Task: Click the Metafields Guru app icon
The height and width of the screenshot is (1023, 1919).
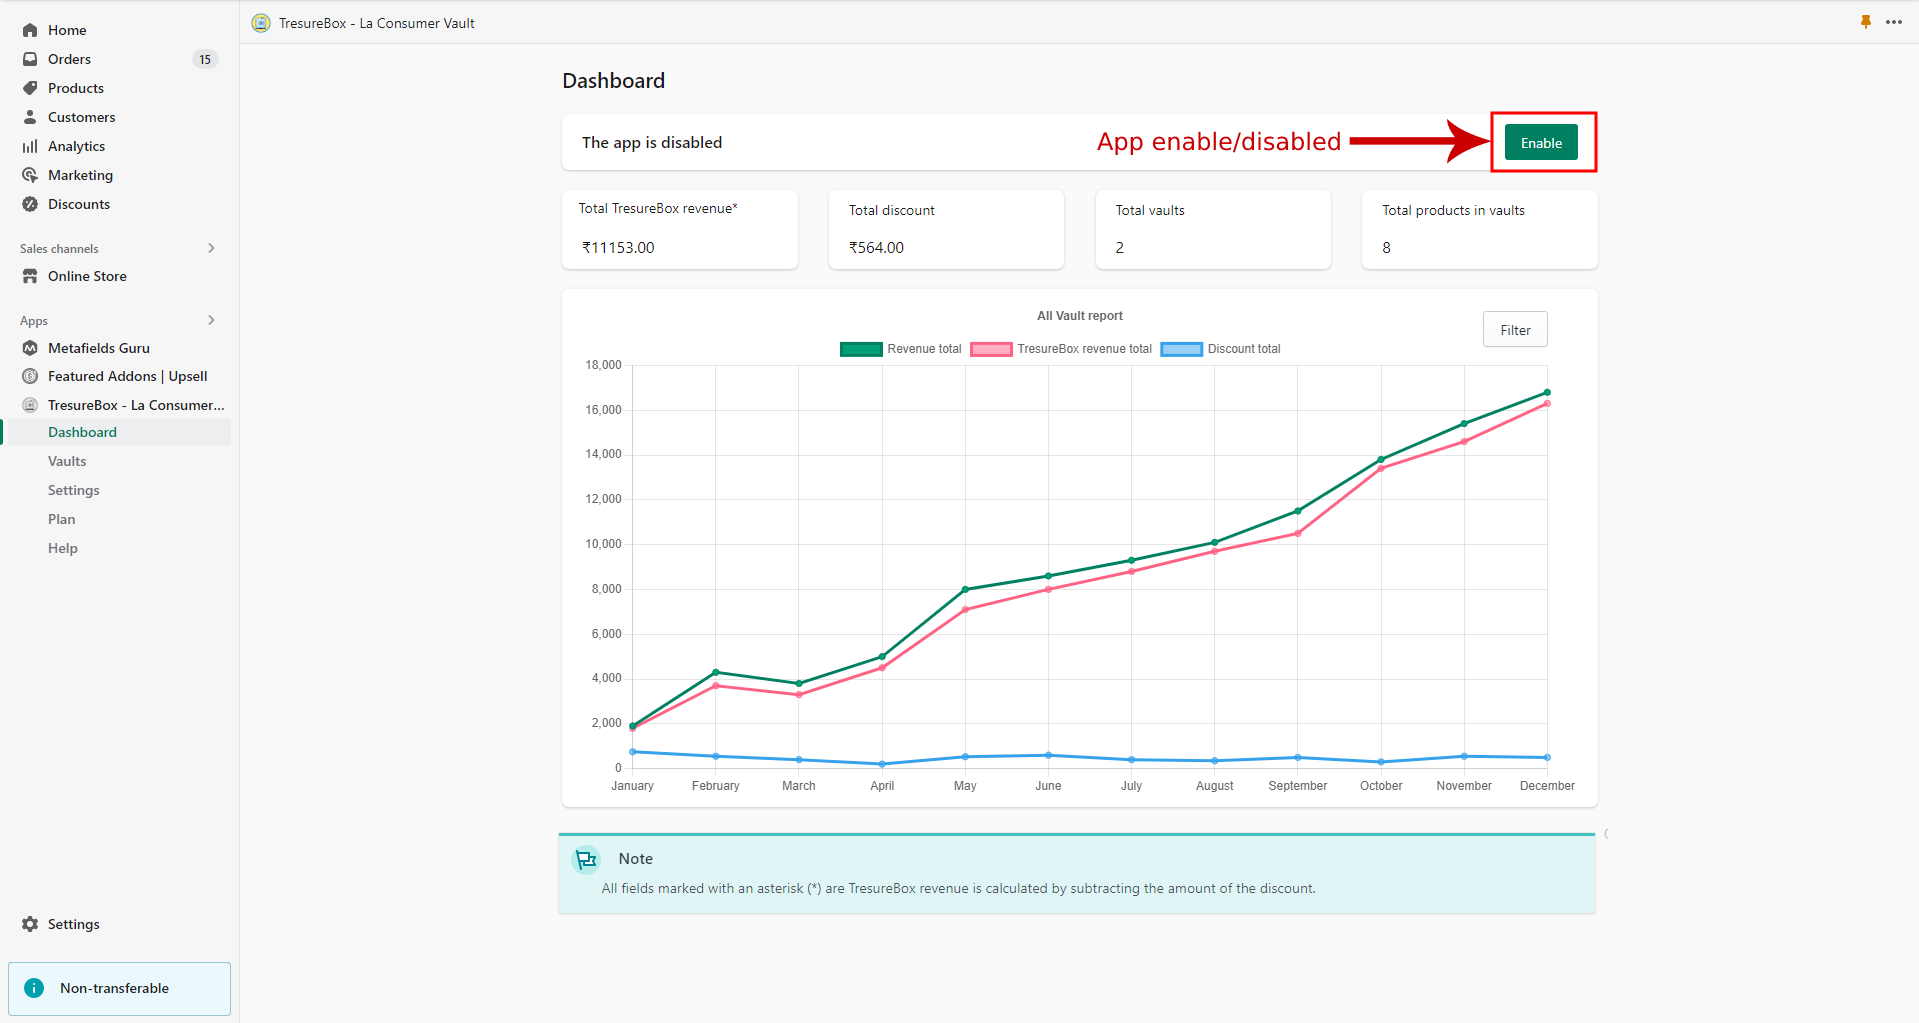Action: click(x=30, y=348)
